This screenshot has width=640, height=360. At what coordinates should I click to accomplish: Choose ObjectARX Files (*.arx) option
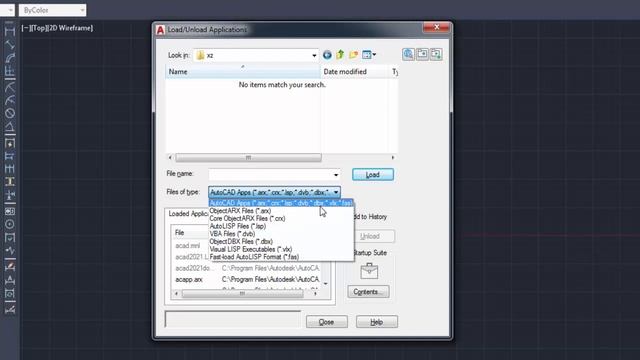240,211
